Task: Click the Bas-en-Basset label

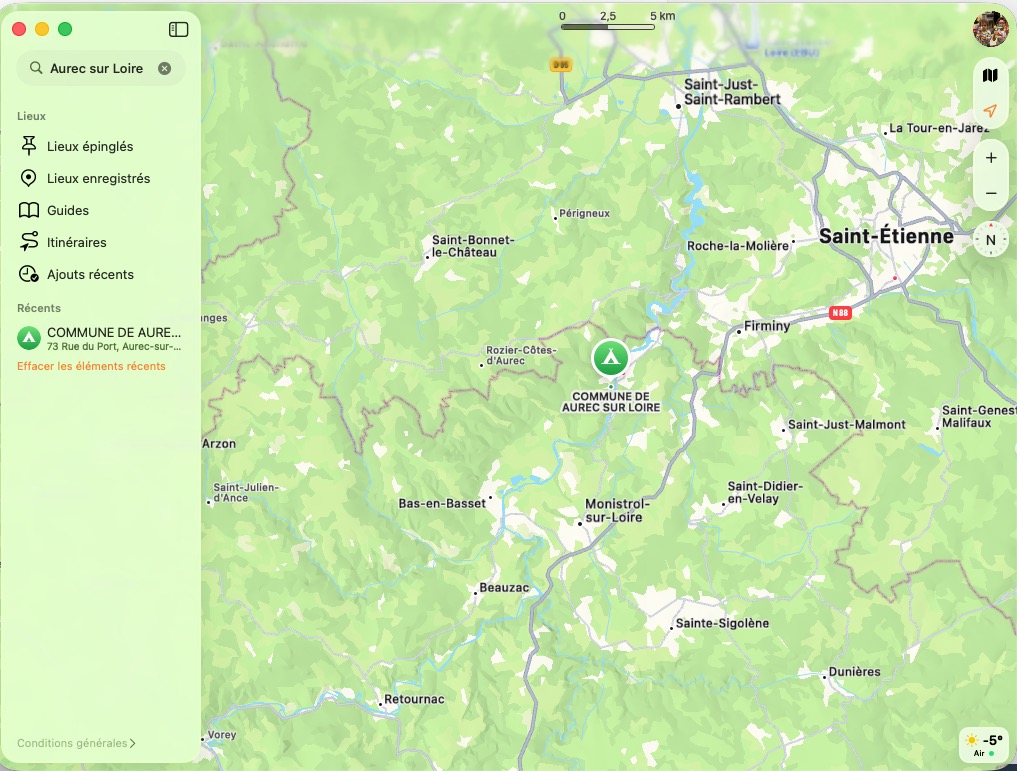Action: click(x=442, y=504)
